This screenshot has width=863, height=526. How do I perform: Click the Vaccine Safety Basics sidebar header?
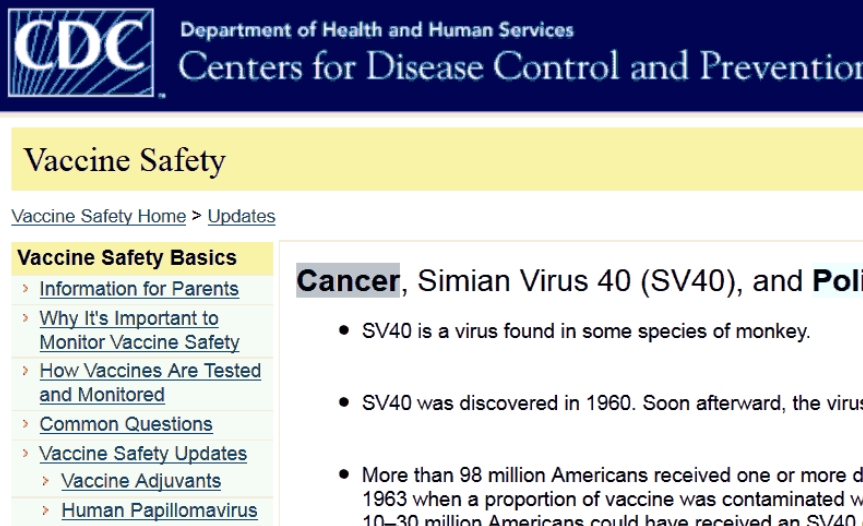click(142, 258)
